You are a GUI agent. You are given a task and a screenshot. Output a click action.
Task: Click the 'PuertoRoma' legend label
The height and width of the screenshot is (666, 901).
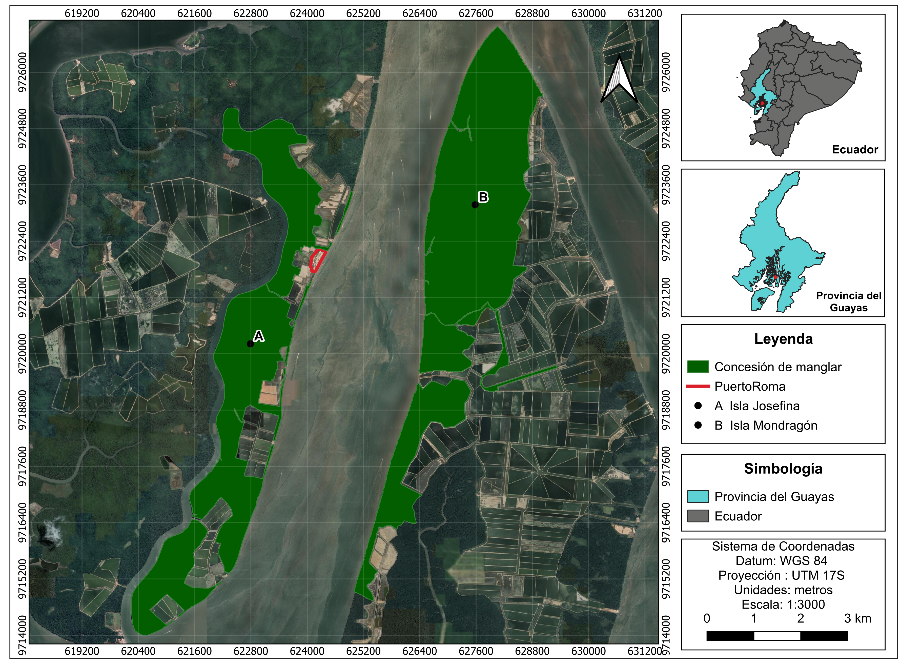point(750,386)
